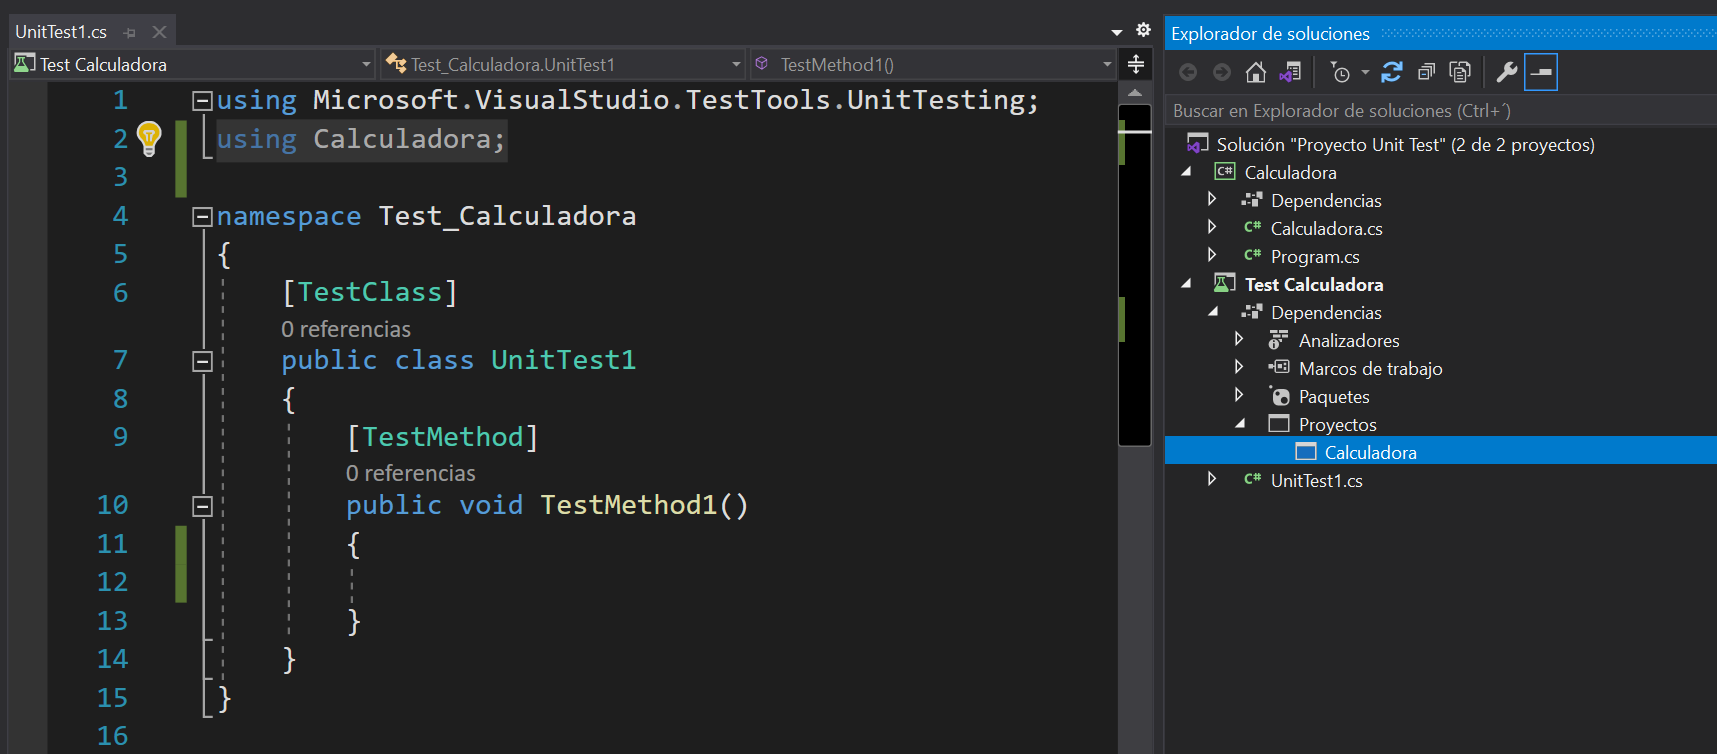Toggle Preview Selected Items button
The width and height of the screenshot is (1717, 754).
(x=1541, y=72)
